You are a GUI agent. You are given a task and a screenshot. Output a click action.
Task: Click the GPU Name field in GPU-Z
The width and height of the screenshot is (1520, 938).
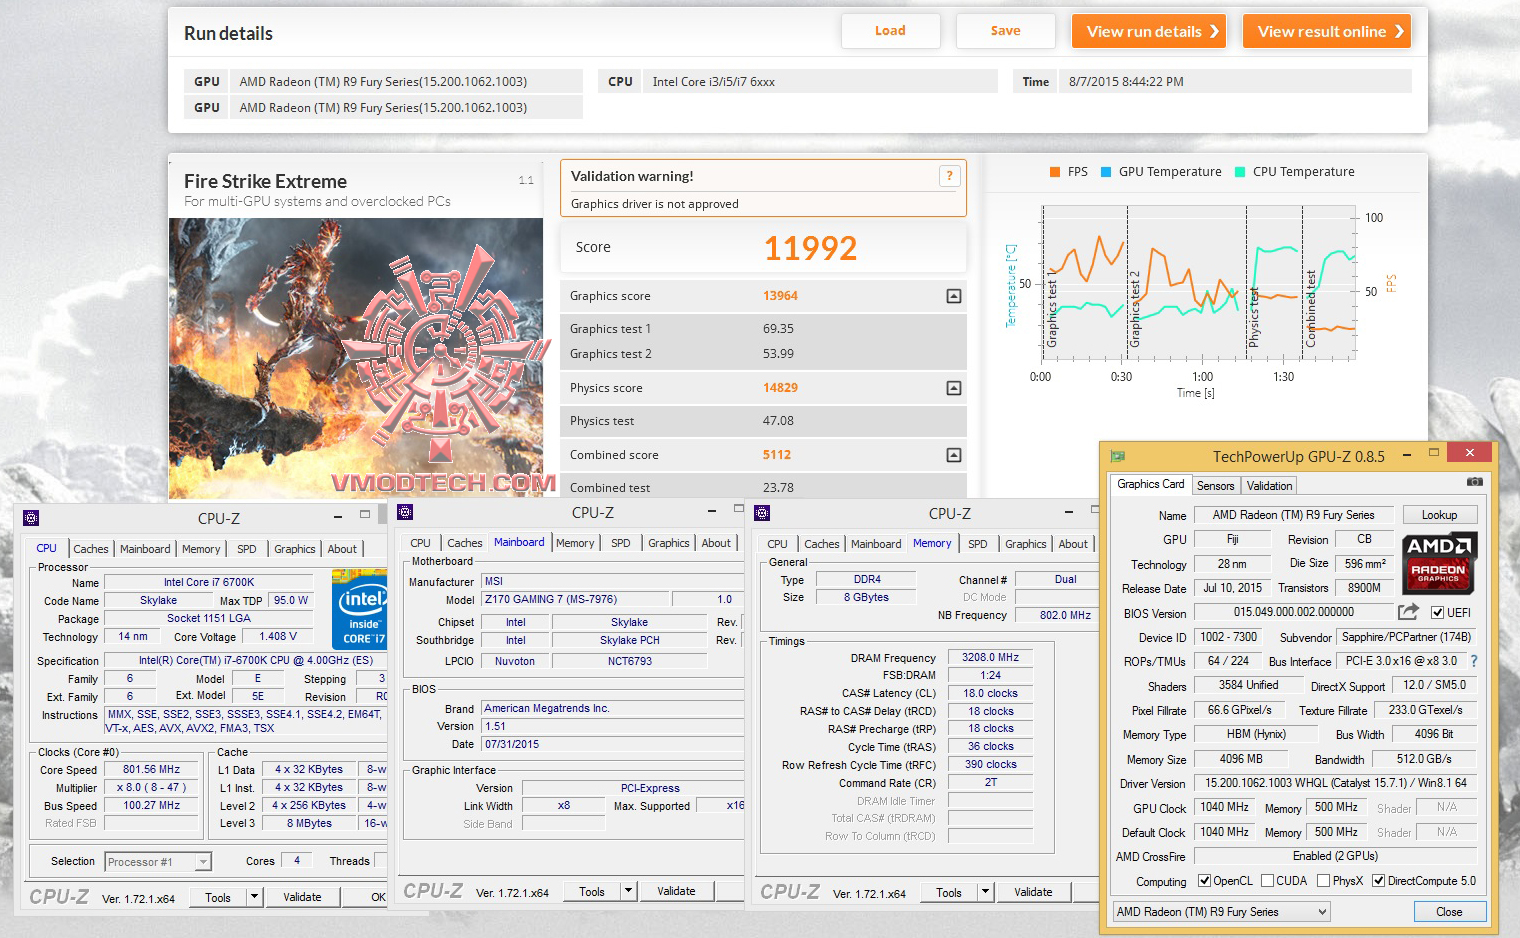click(x=1293, y=515)
